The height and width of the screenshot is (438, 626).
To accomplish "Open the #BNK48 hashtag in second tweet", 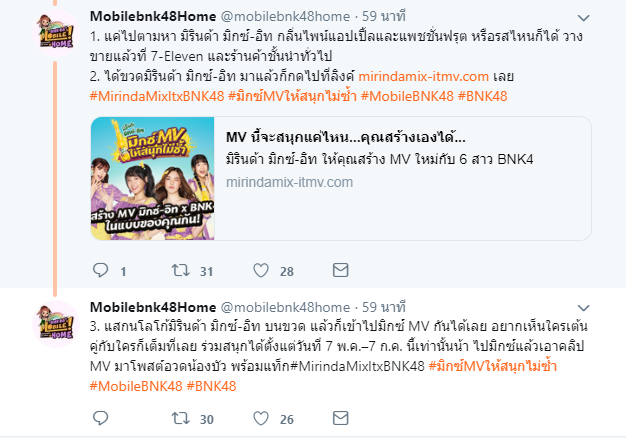I will tap(211, 386).
